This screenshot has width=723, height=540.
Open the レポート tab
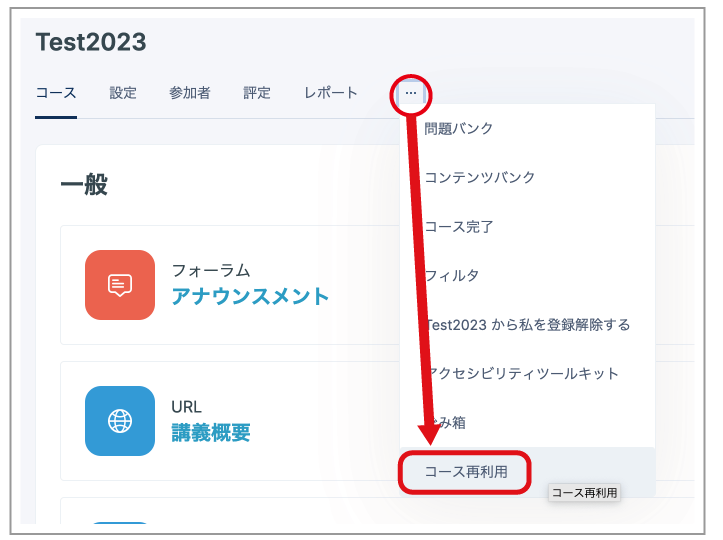(331, 93)
